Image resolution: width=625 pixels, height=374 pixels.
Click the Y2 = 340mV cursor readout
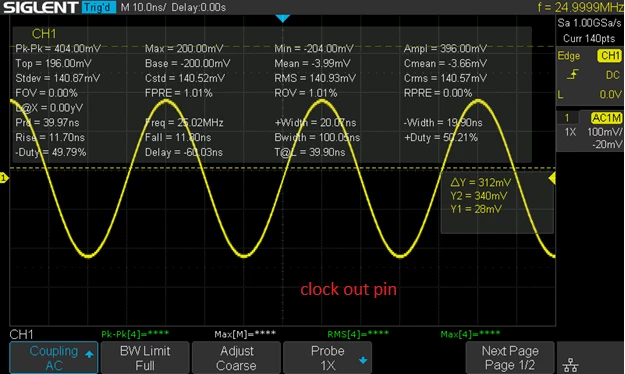[479, 196]
